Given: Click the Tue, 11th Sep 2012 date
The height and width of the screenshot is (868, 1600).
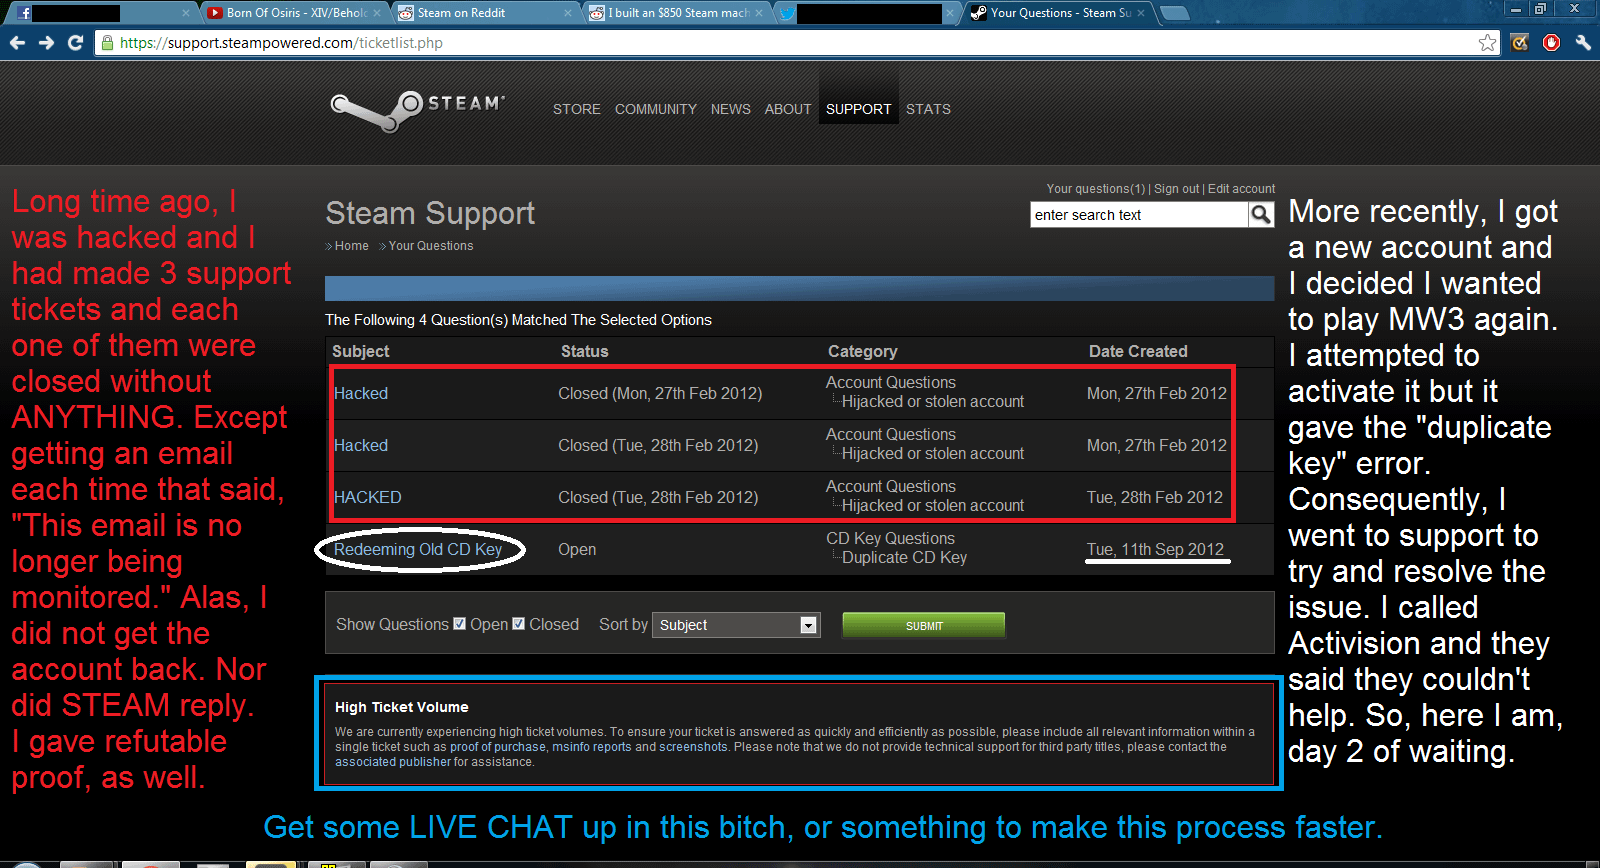Looking at the screenshot, I should click(x=1155, y=550).
